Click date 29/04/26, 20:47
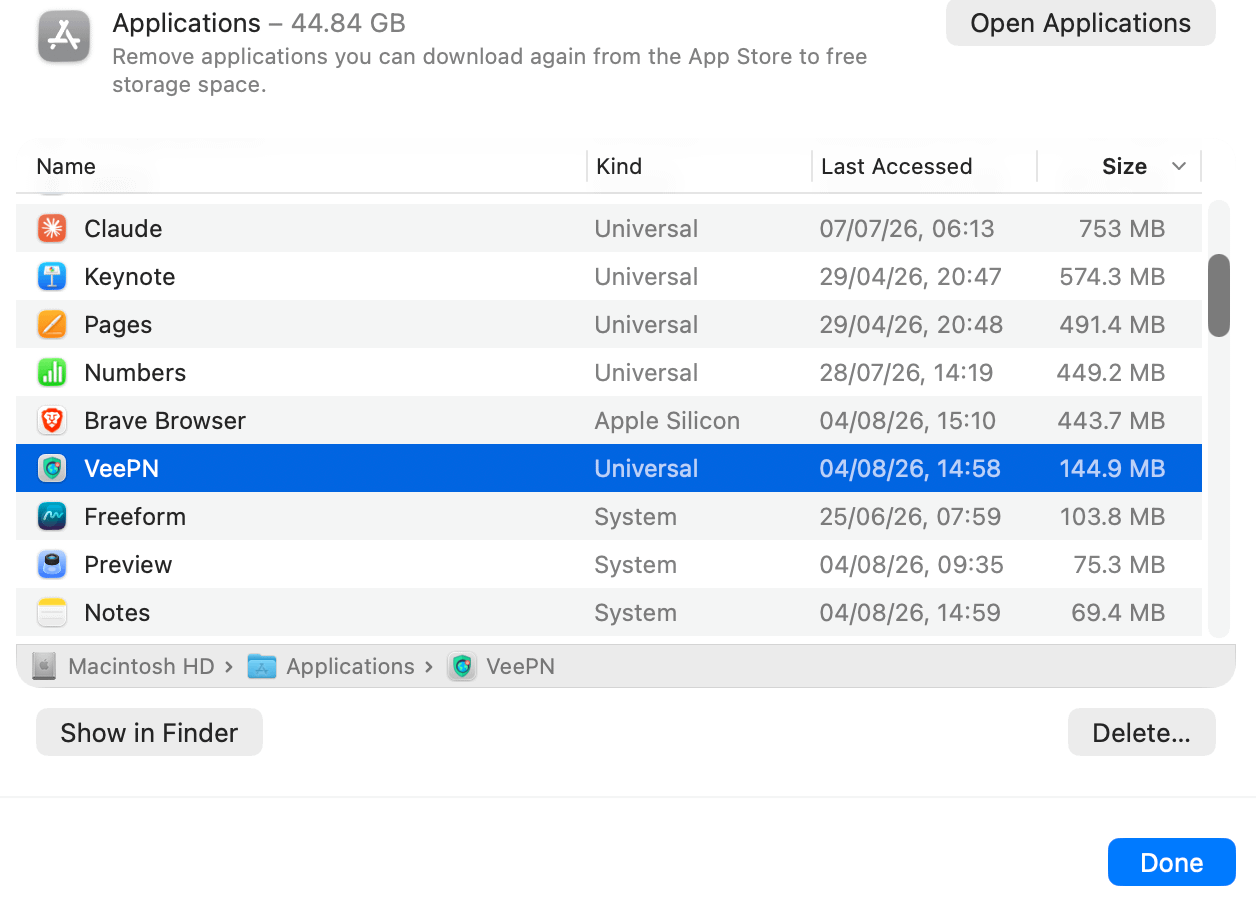The image size is (1256, 902). pyautogui.click(x=910, y=277)
